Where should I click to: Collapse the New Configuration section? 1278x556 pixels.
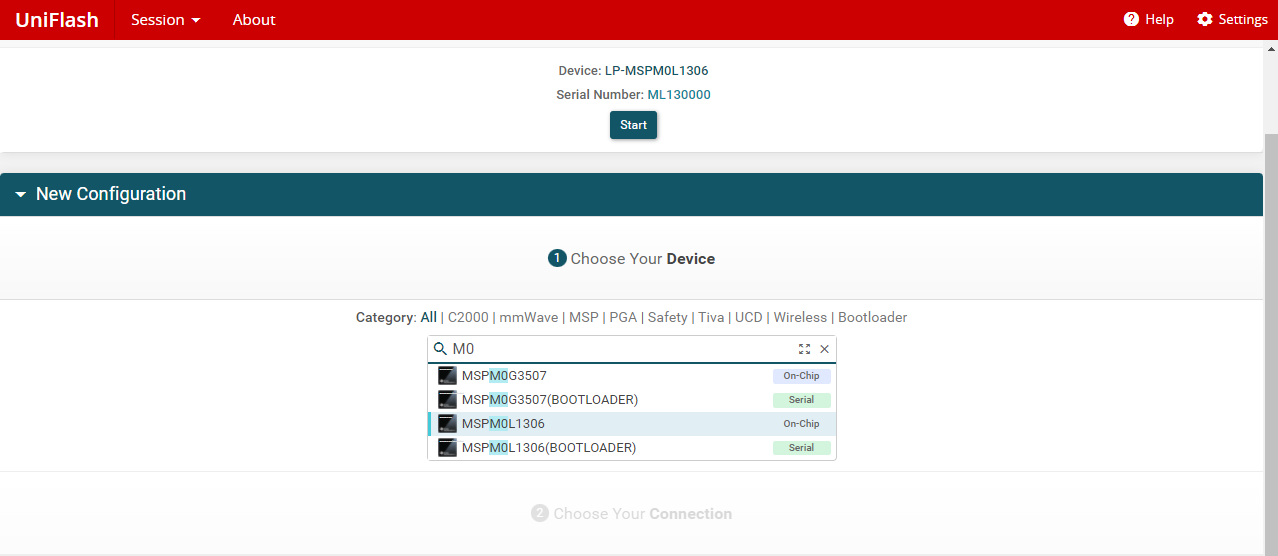coord(20,194)
